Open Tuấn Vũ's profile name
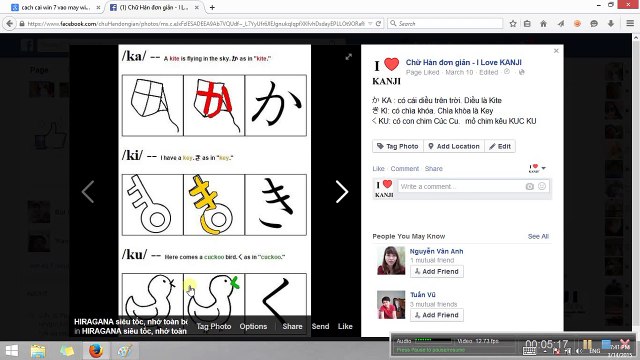This screenshot has width=640, height=360. tap(422, 295)
